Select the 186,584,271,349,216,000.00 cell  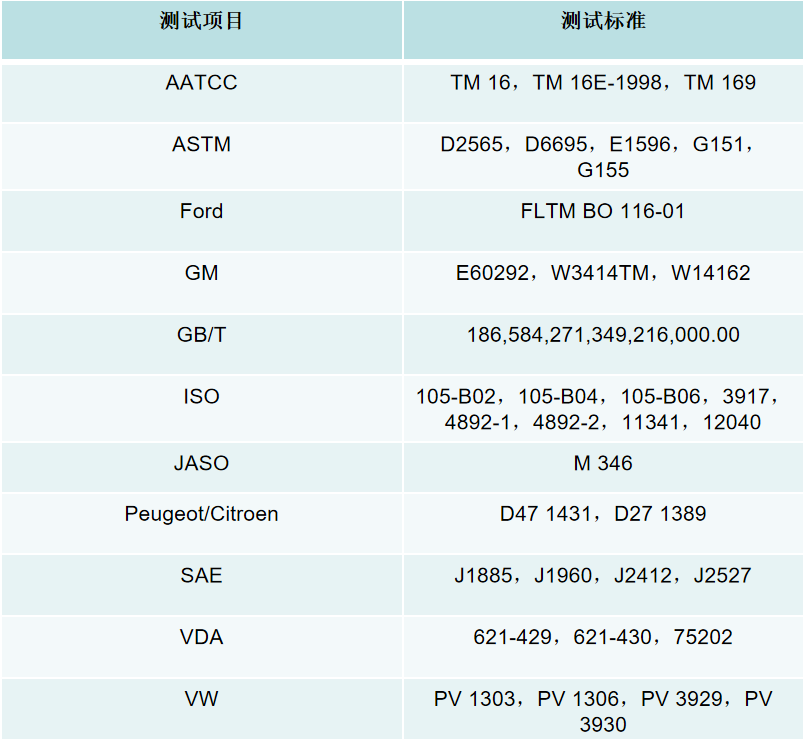point(603,335)
